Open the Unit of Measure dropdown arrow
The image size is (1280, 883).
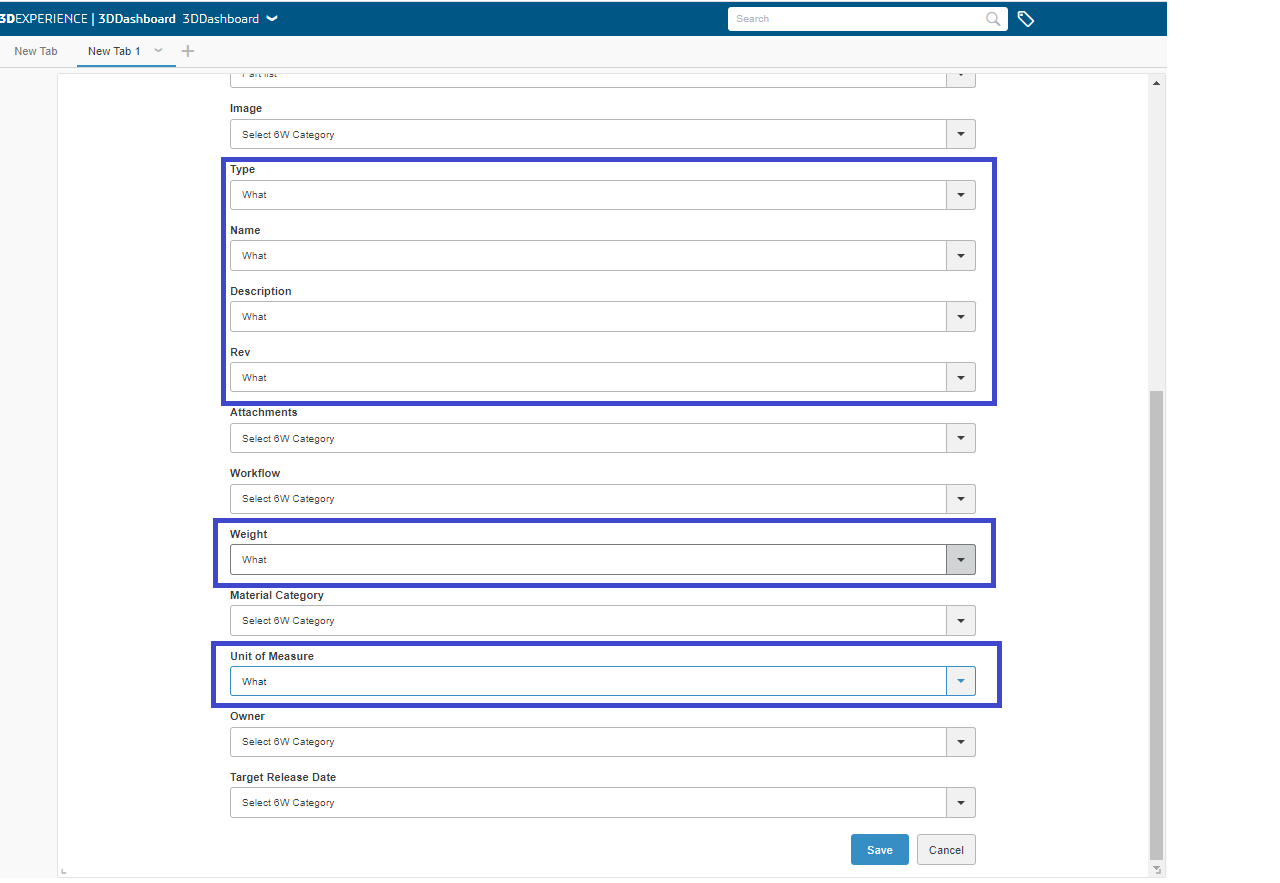(960, 681)
